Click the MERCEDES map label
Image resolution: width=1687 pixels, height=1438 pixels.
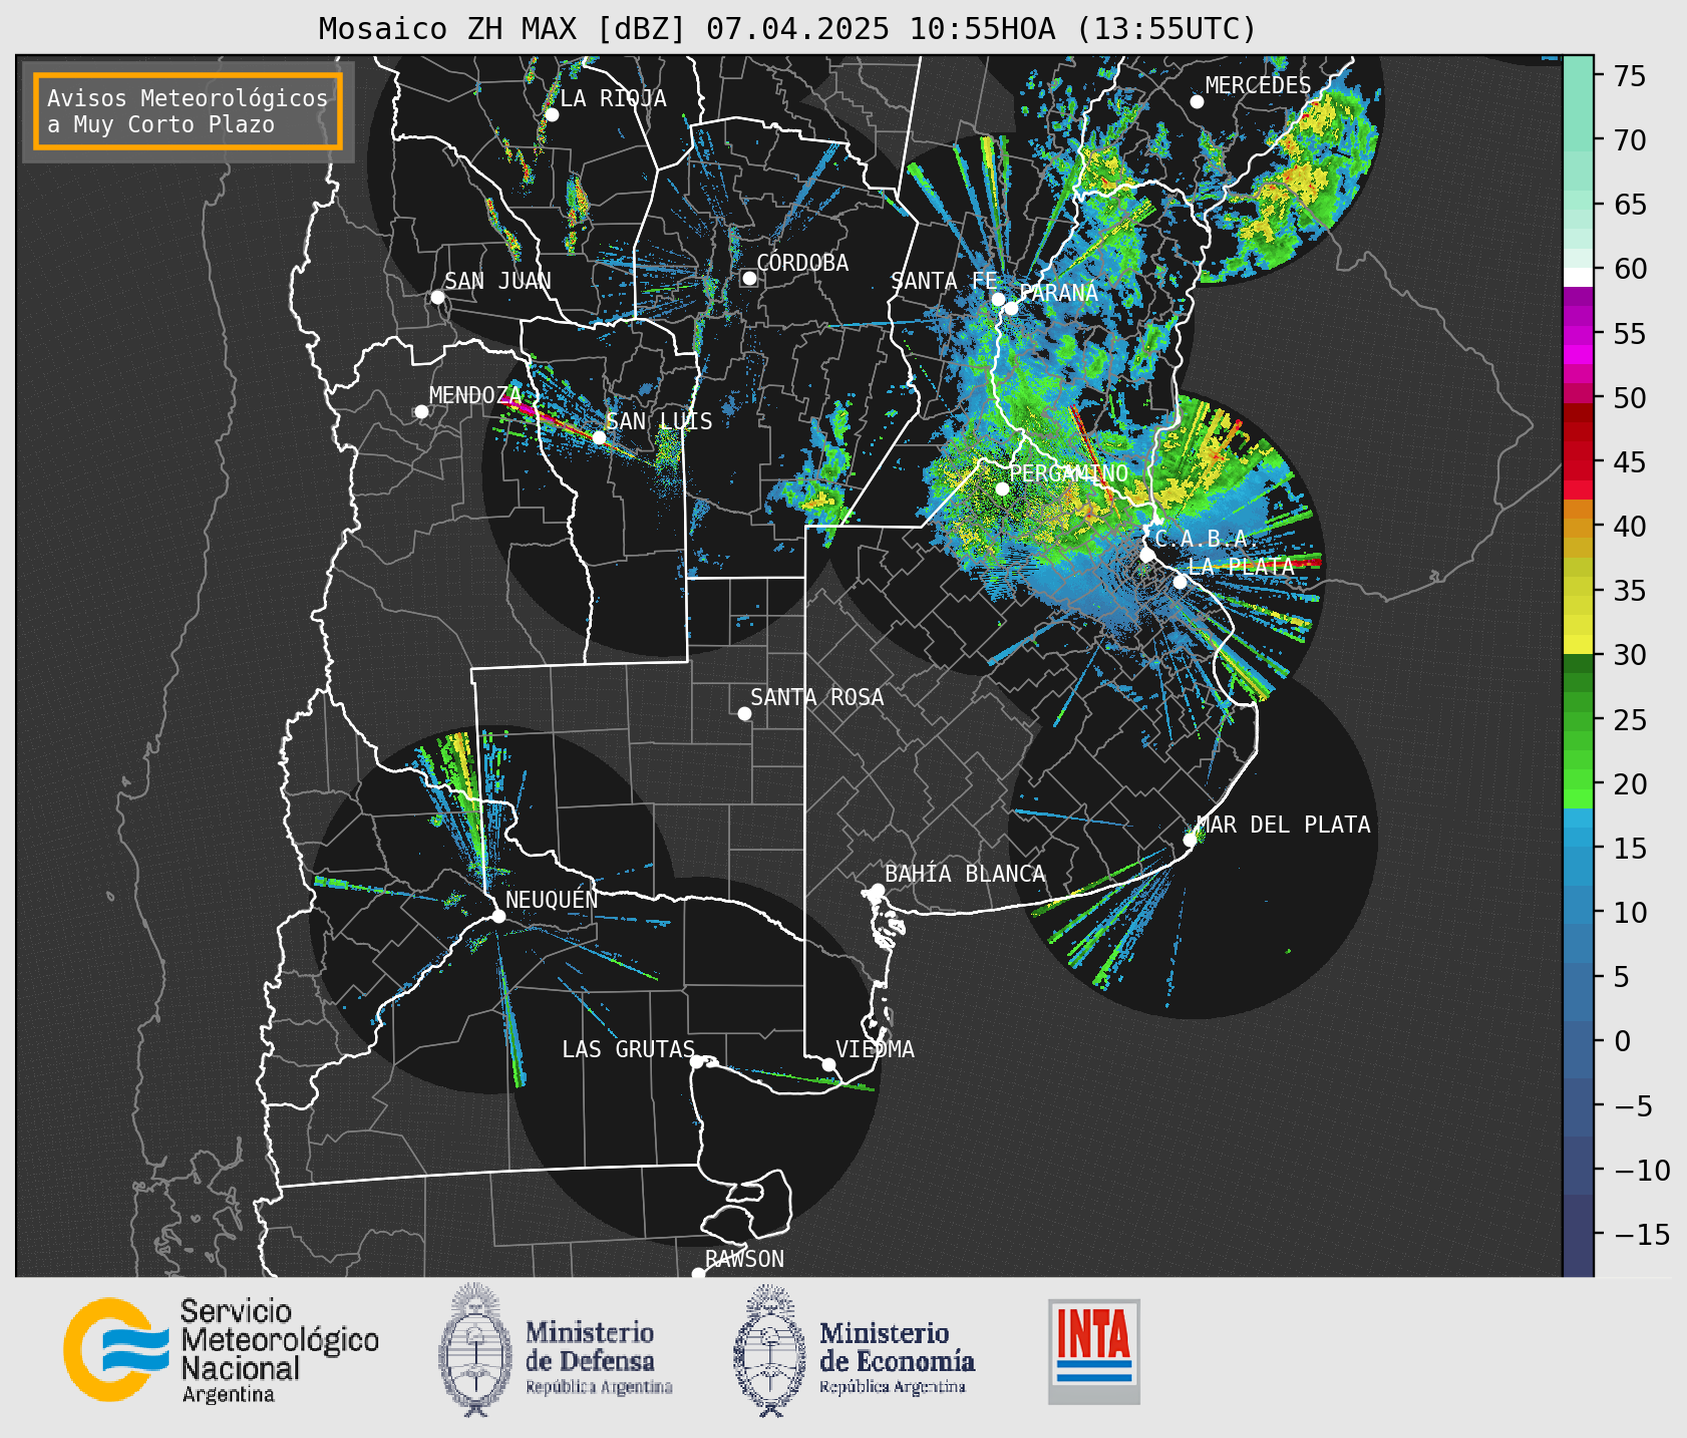pos(1258,85)
